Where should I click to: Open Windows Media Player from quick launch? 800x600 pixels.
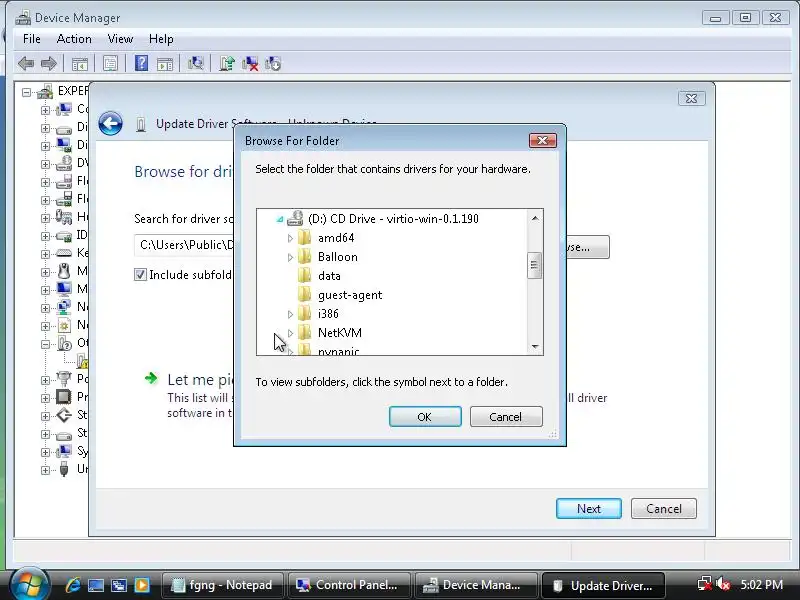[x=142, y=585]
